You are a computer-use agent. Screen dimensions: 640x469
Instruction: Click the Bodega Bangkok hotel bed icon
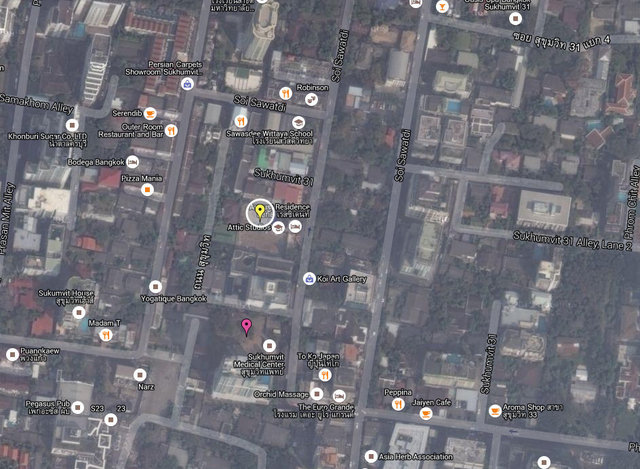click(x=132, y=162)
